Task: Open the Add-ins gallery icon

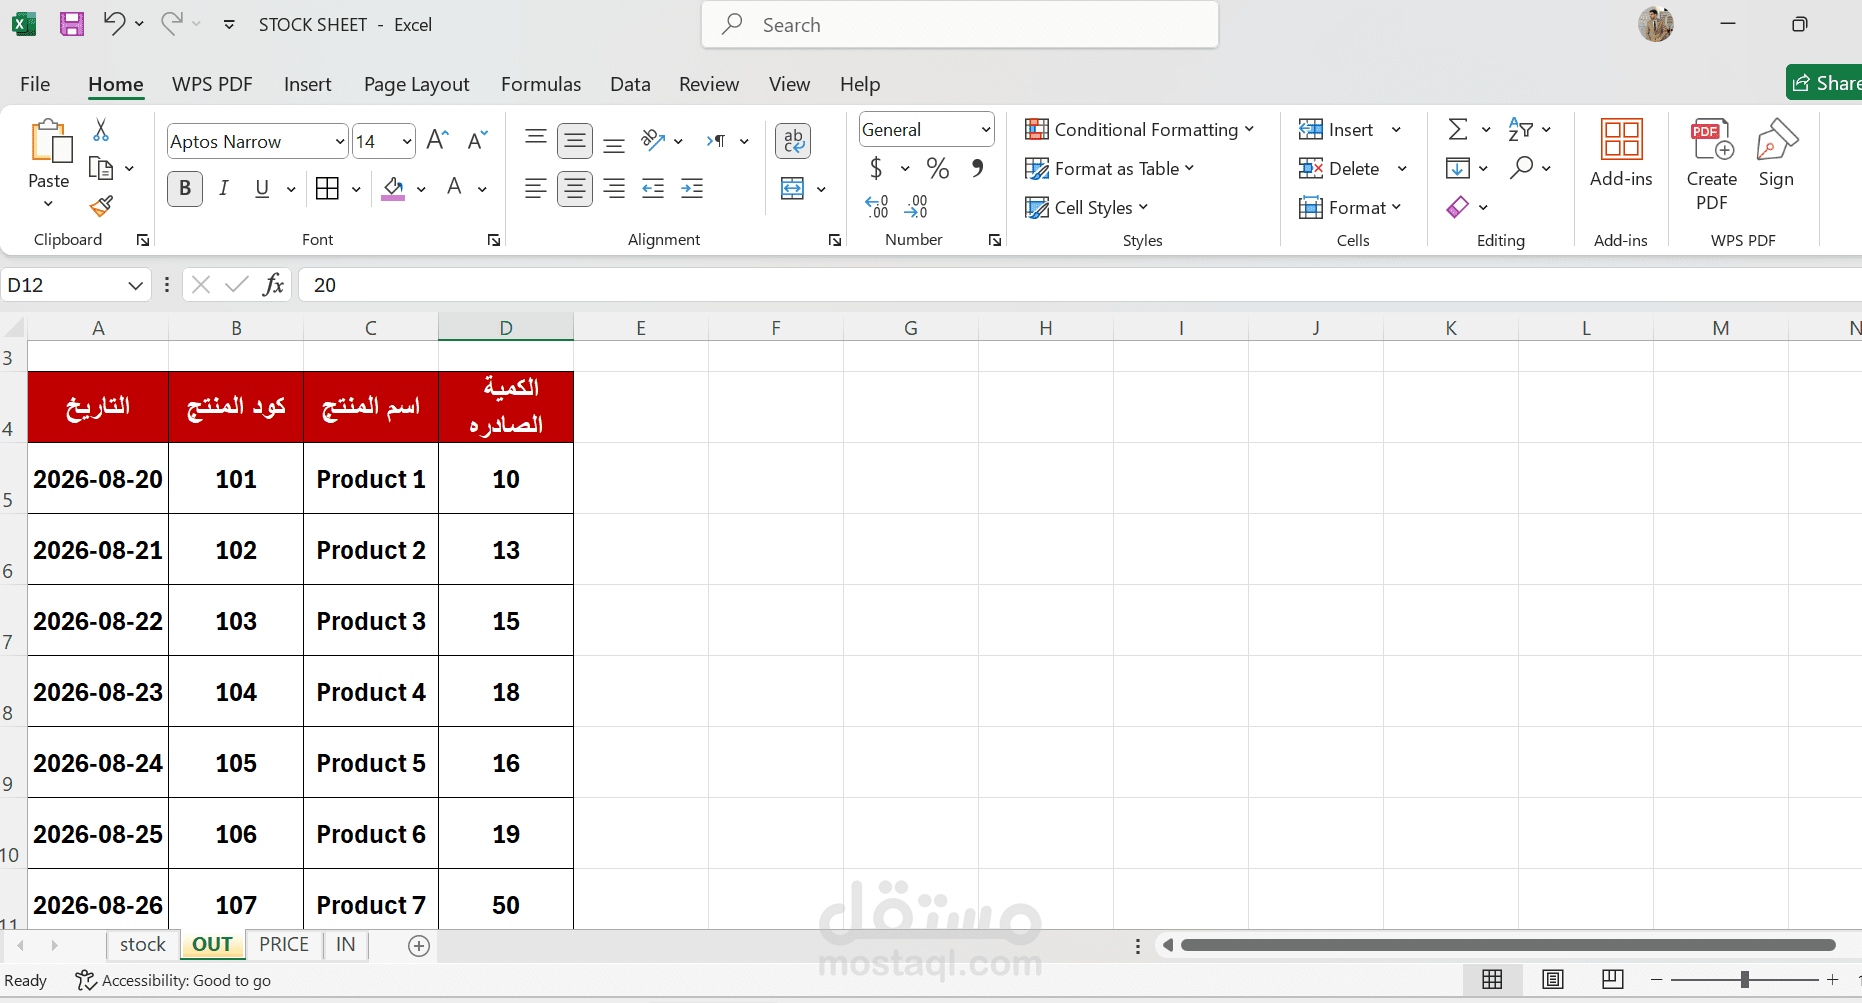Action: click(x=1621, y=140)
